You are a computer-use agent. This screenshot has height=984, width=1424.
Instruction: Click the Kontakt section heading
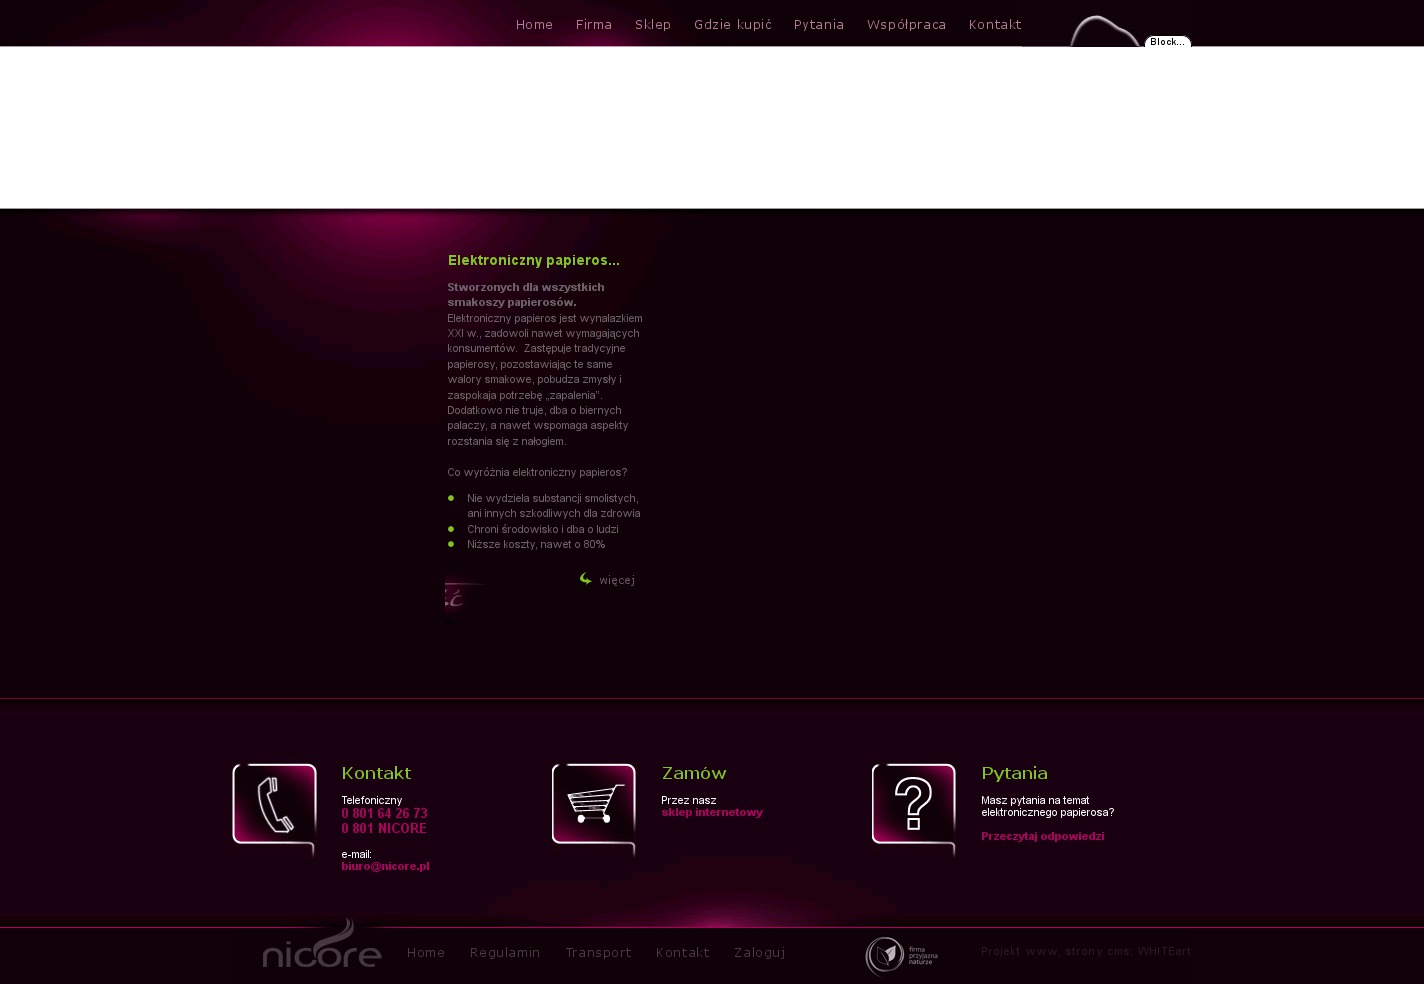(x=376, y=773)
